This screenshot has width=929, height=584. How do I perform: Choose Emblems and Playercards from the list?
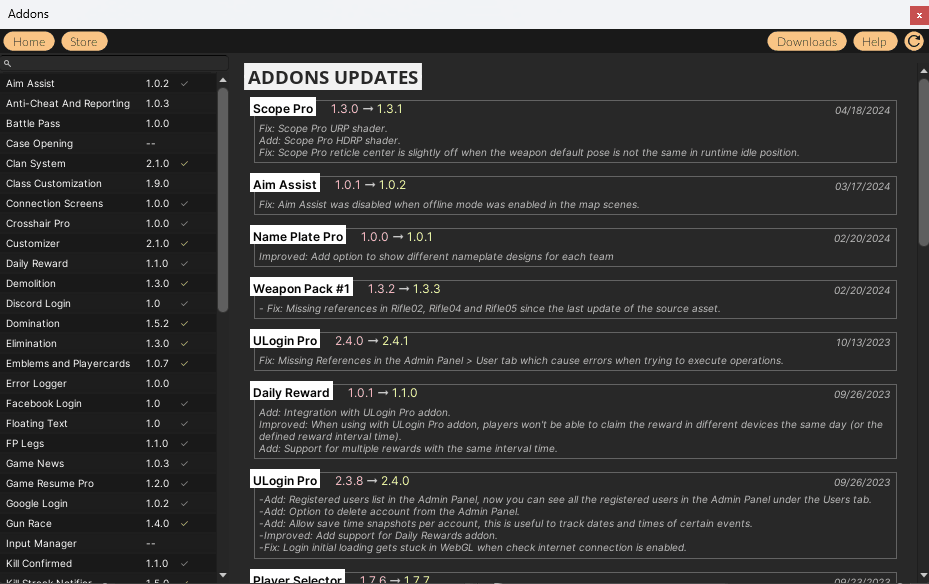point(68,364)
